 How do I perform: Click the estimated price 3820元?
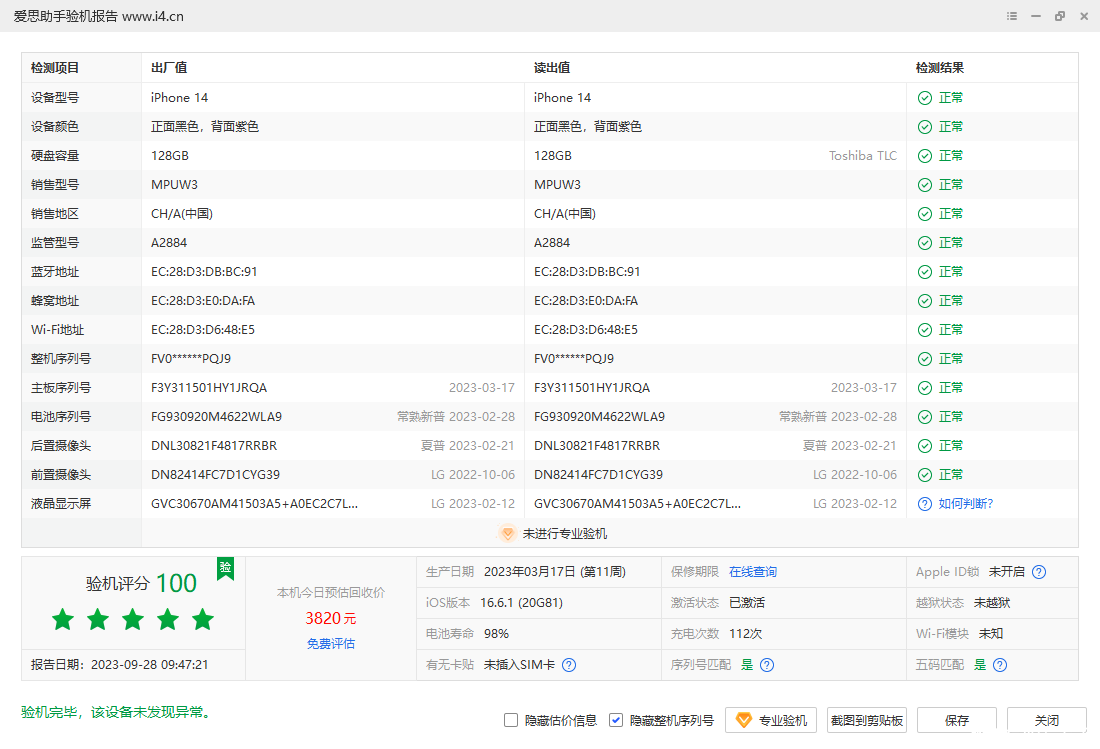(330, 619)
